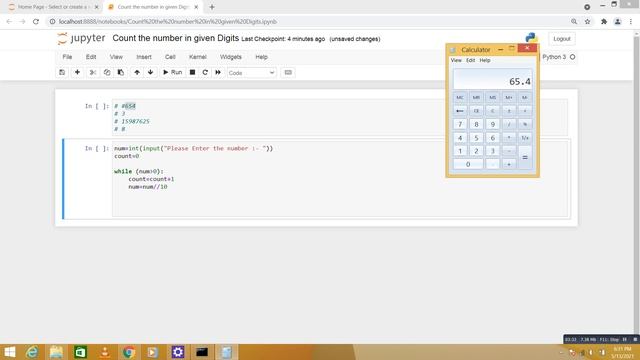Click the Calculator CE button

click(476, 111)
